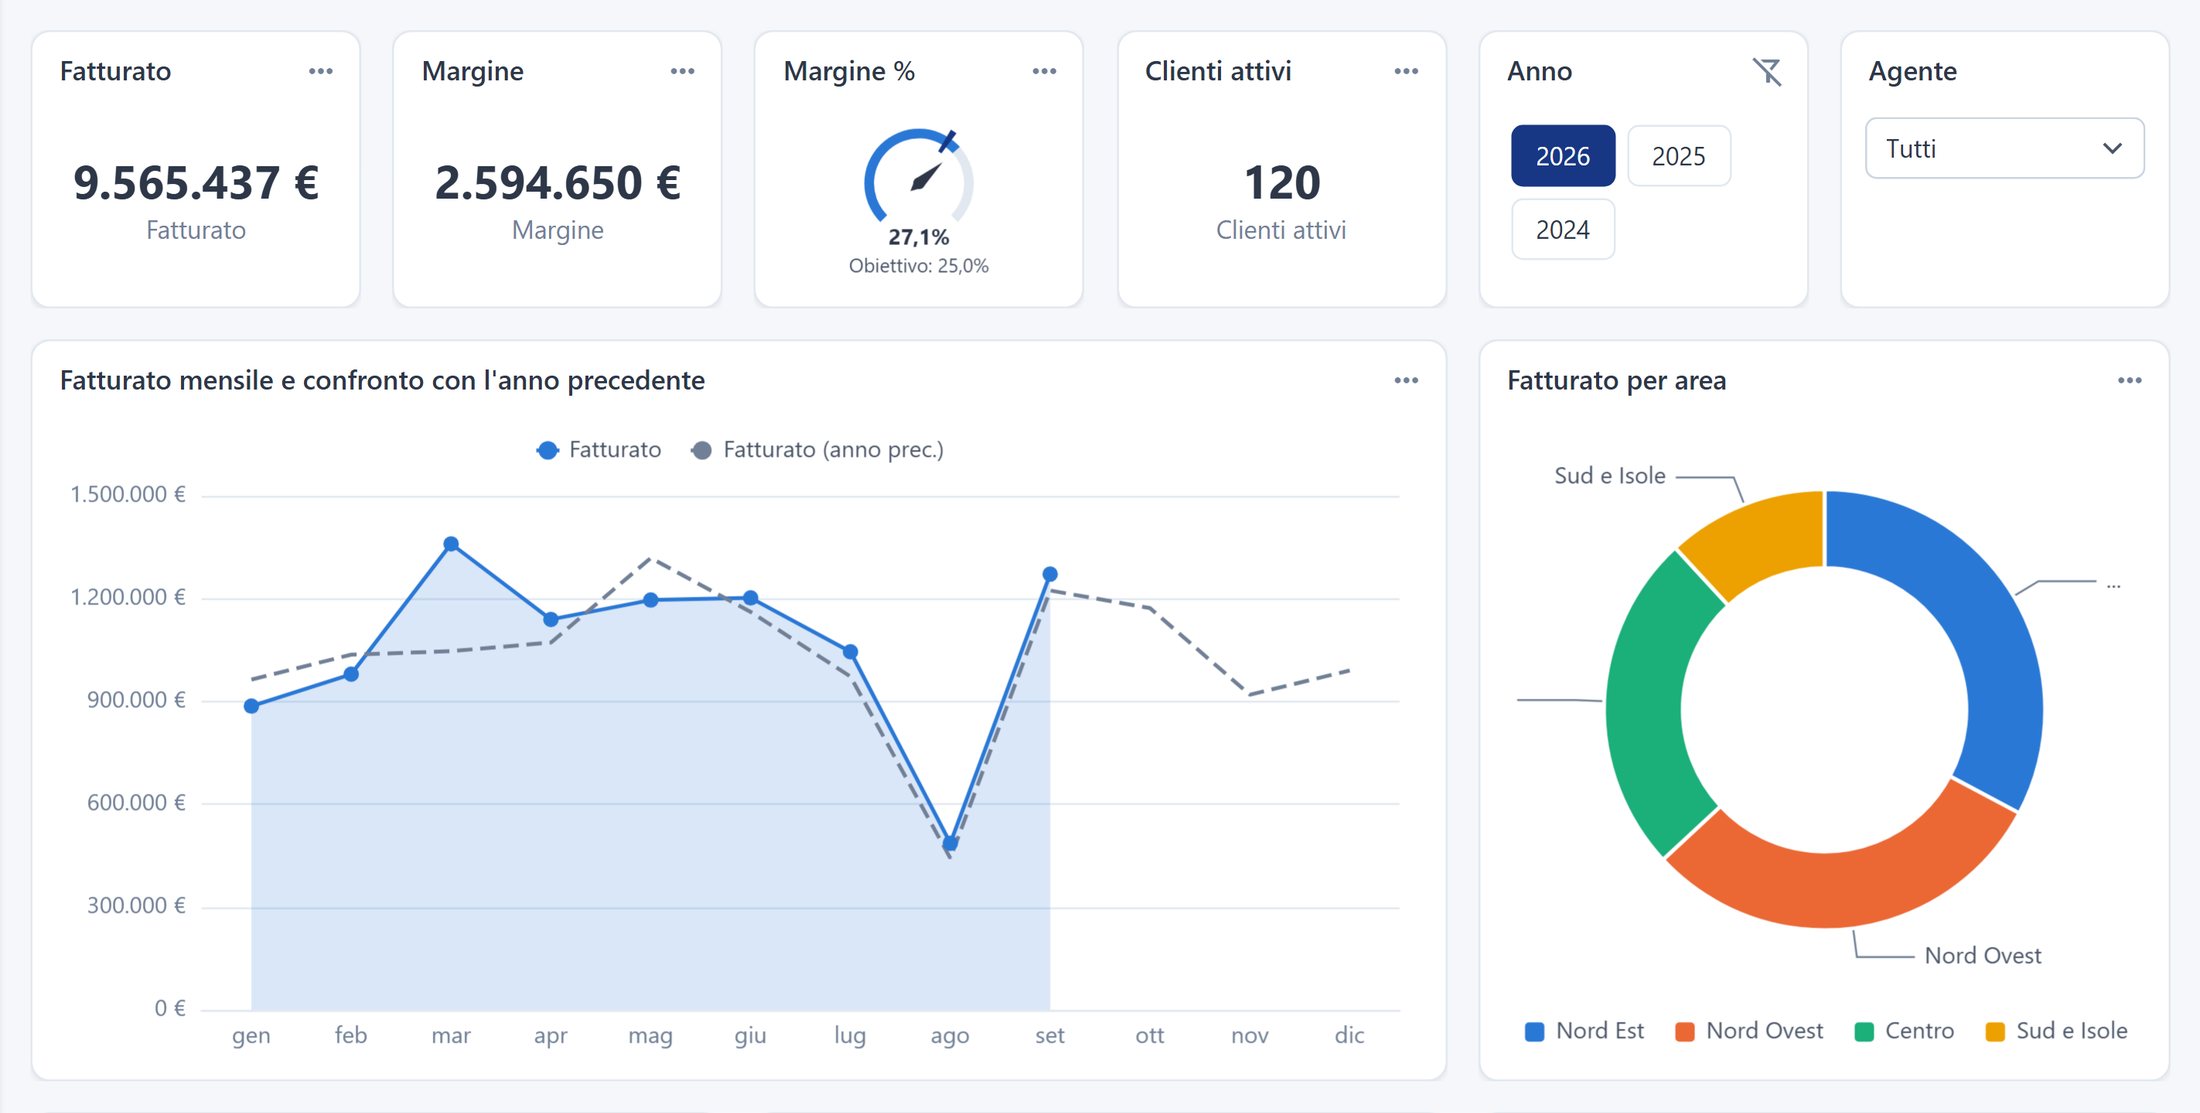Click the orange Nord Ovest donut segment

pos(1840,888)
